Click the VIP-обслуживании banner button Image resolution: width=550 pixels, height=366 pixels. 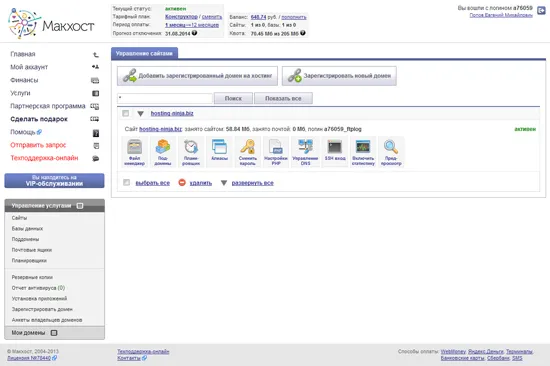coord(54,180)
